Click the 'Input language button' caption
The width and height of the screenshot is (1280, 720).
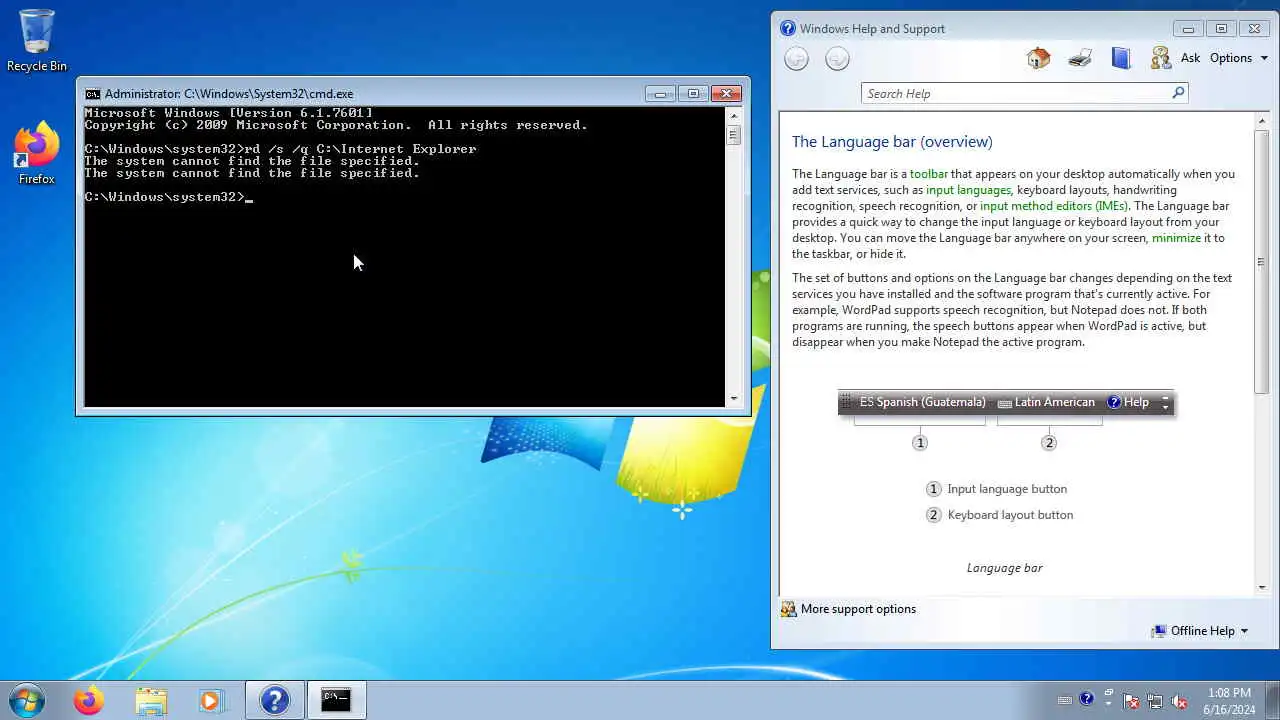coord(1007,489)
